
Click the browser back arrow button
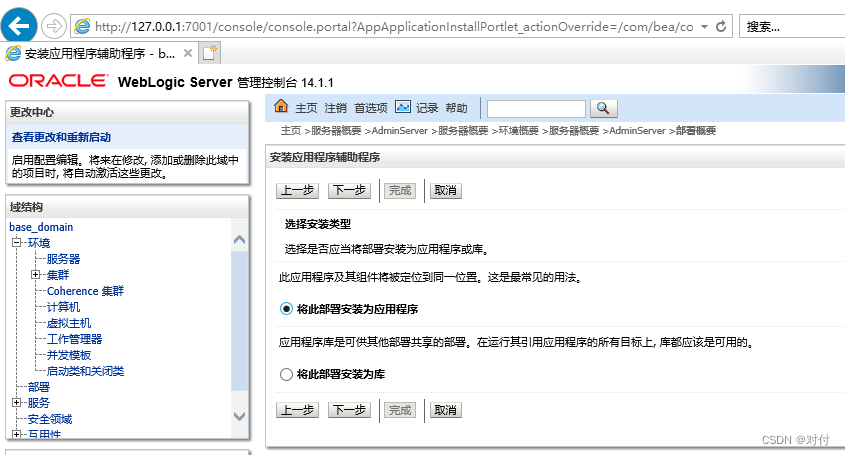(x=19, y=26)
